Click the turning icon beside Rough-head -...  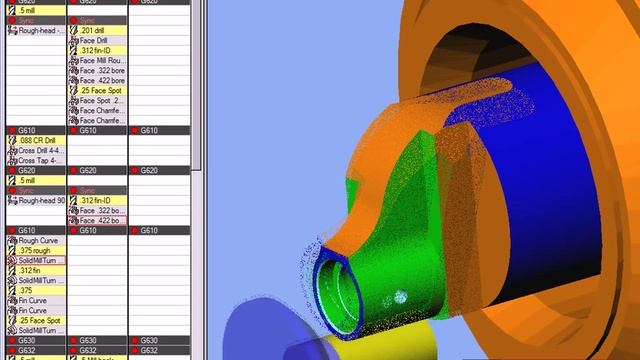tap(12, 30)
